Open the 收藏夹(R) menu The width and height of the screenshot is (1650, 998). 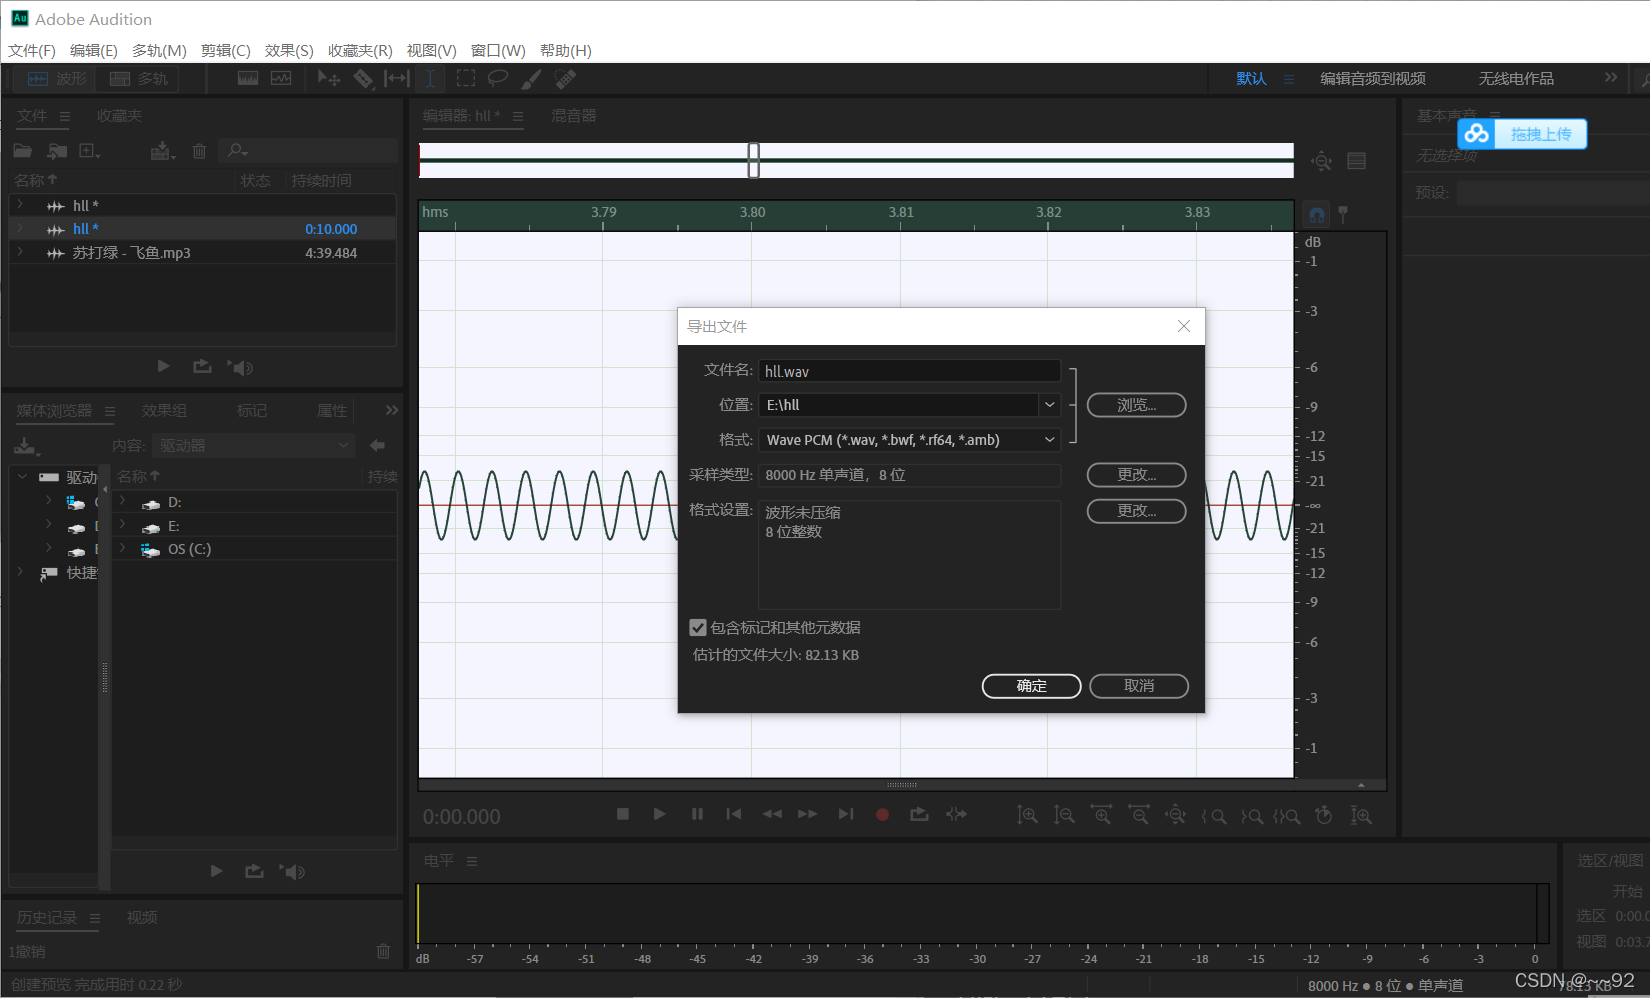(360, 51)
